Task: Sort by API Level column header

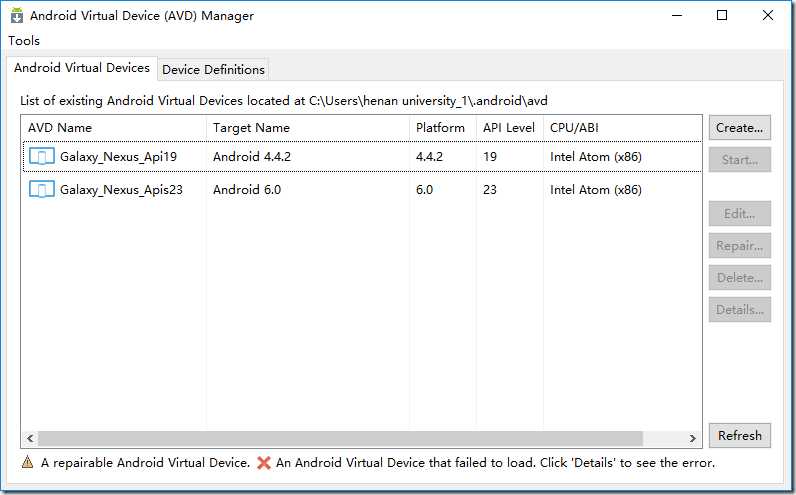Action: click(510, 128)
